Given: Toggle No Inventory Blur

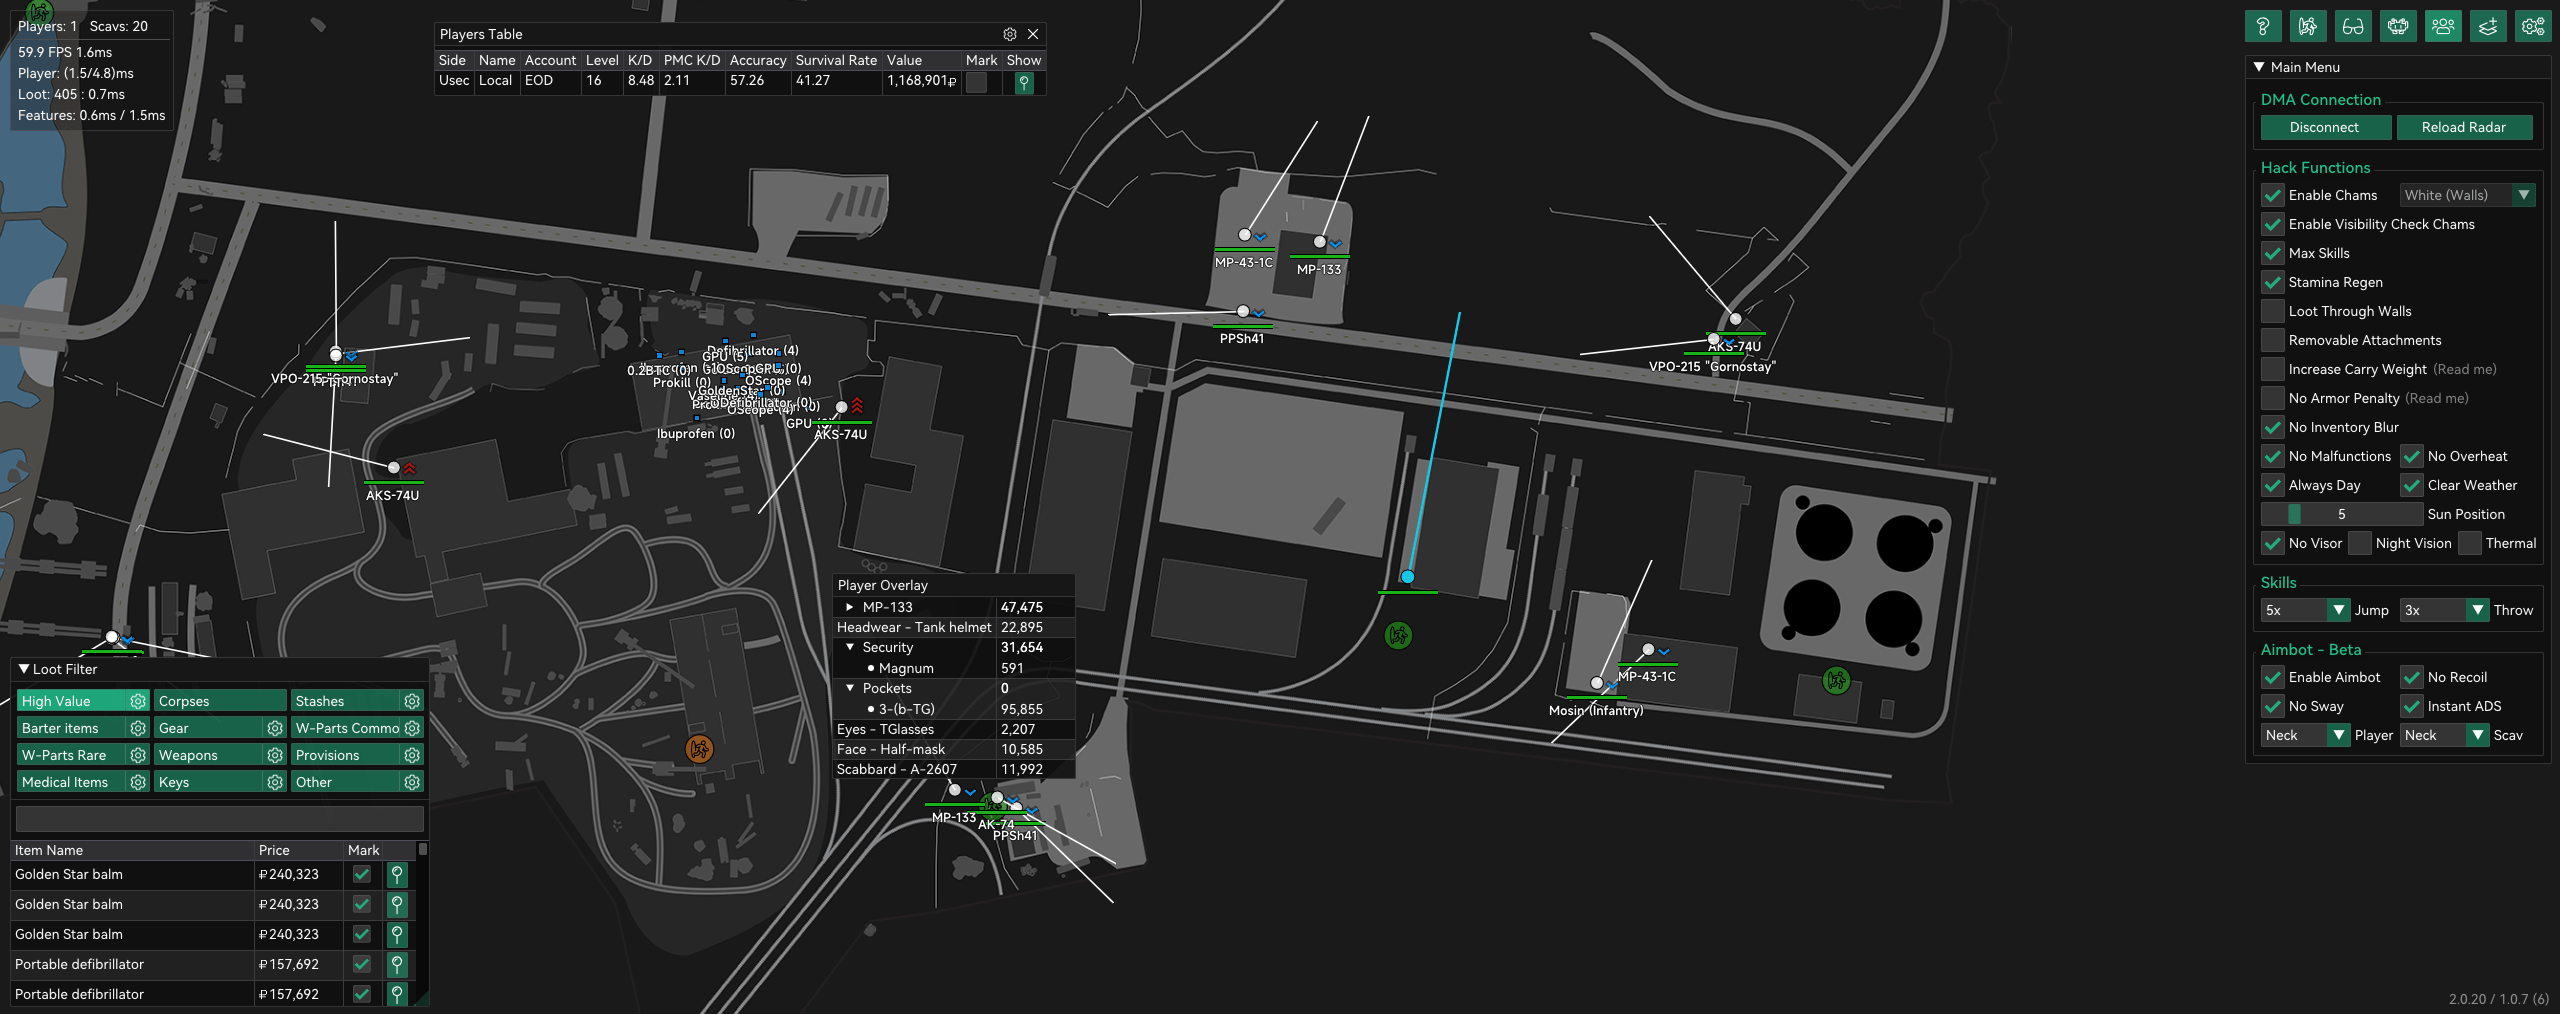Looking at the screenshot, I should coord(2273,427).
